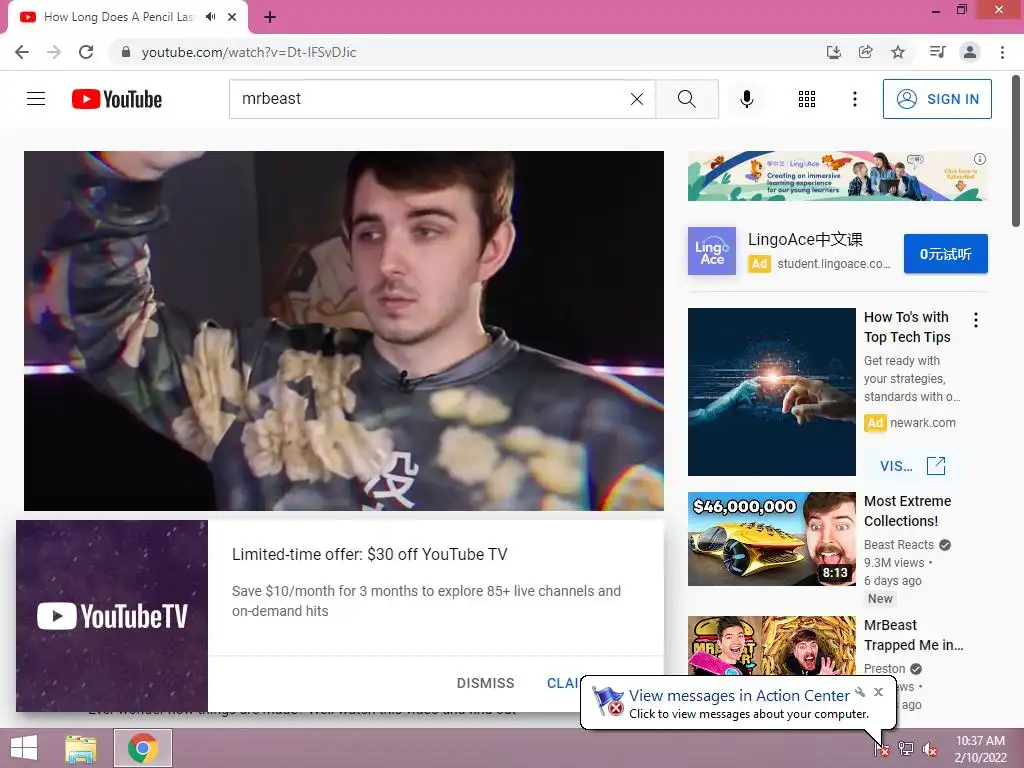Open the ad info icon on banner

coord(980,159)
